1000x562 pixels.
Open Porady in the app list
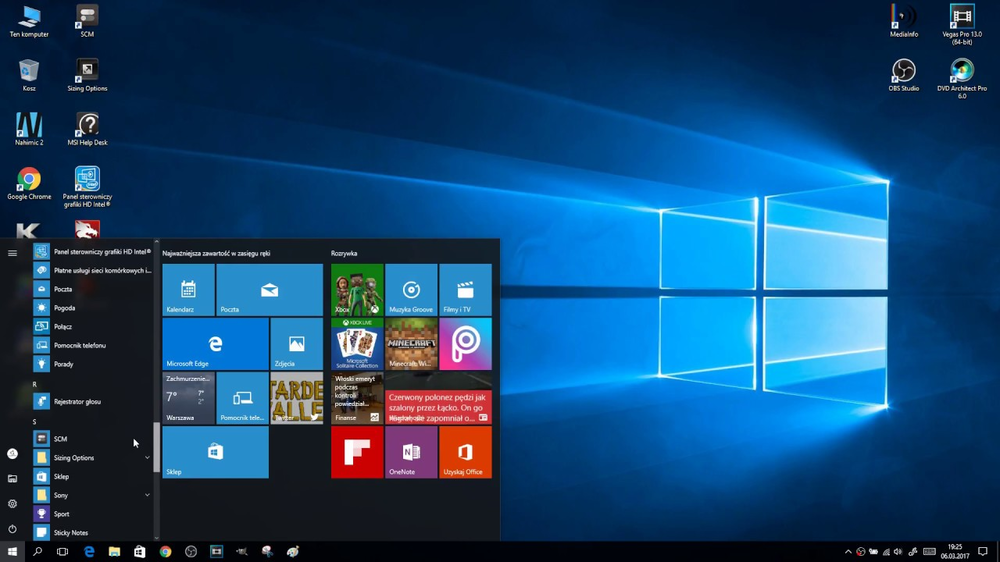(x=92, y=364)
